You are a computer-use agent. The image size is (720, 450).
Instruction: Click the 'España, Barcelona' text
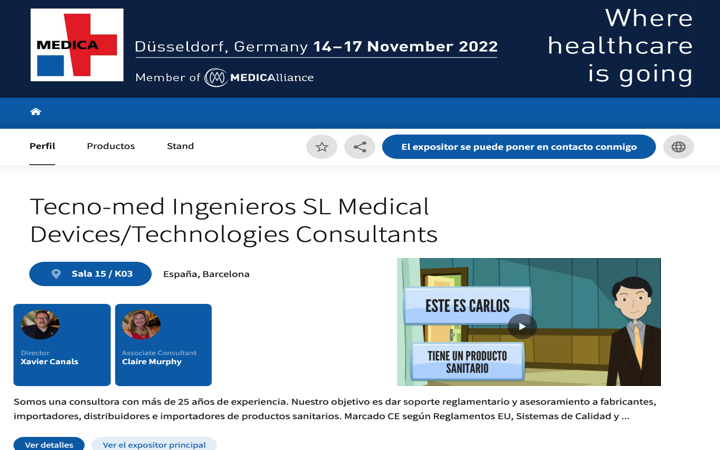tap(206, 274)
